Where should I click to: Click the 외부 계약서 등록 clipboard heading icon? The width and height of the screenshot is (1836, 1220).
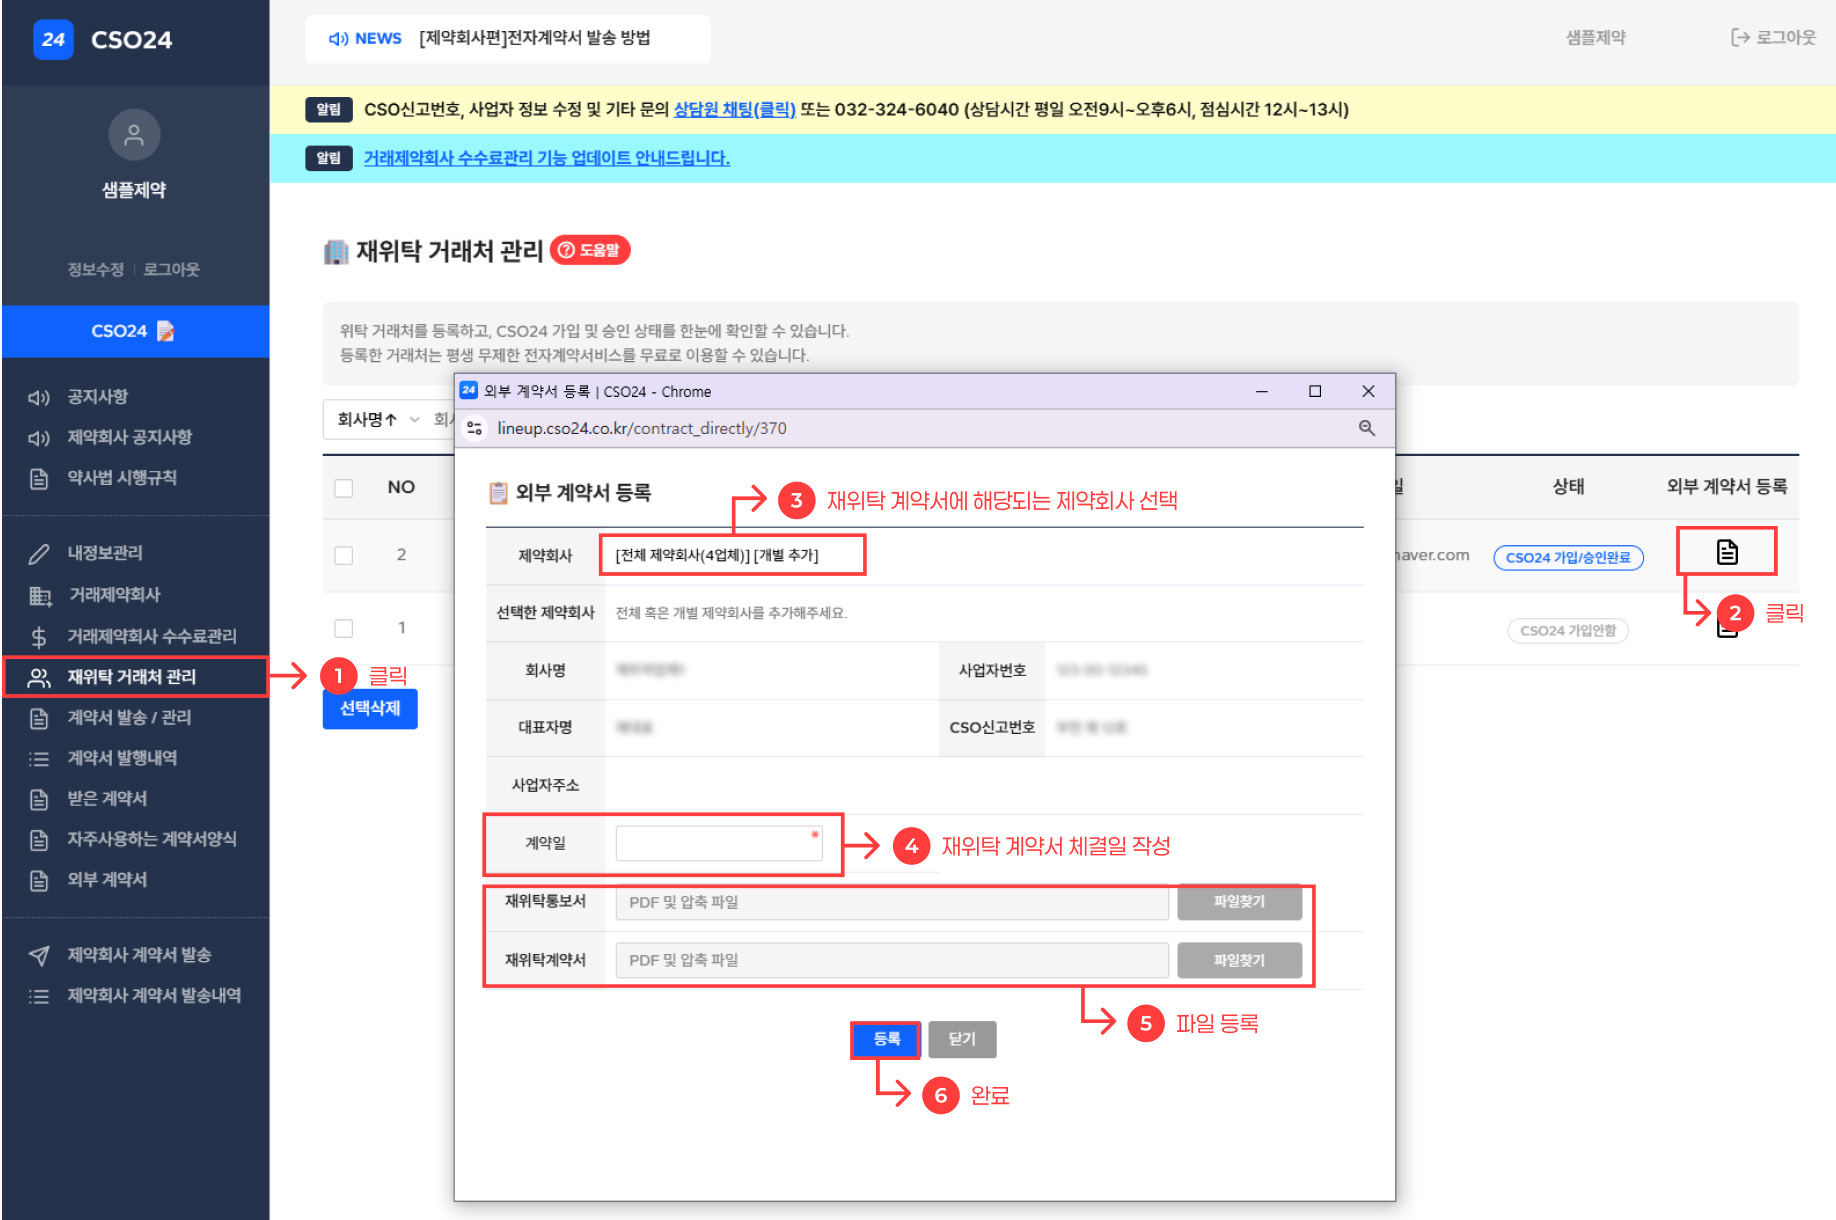498,493
